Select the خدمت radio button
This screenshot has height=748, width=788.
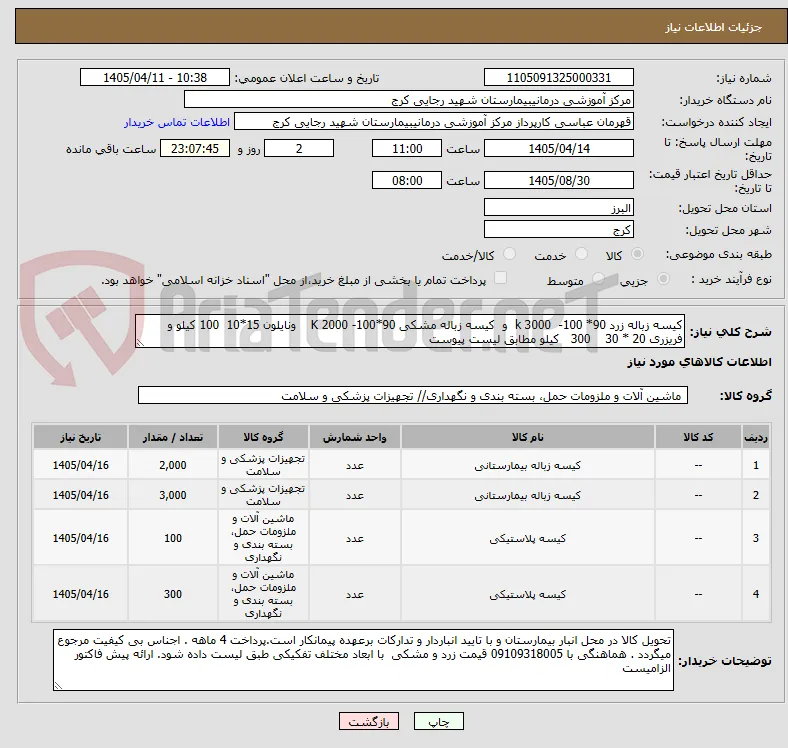581,254
